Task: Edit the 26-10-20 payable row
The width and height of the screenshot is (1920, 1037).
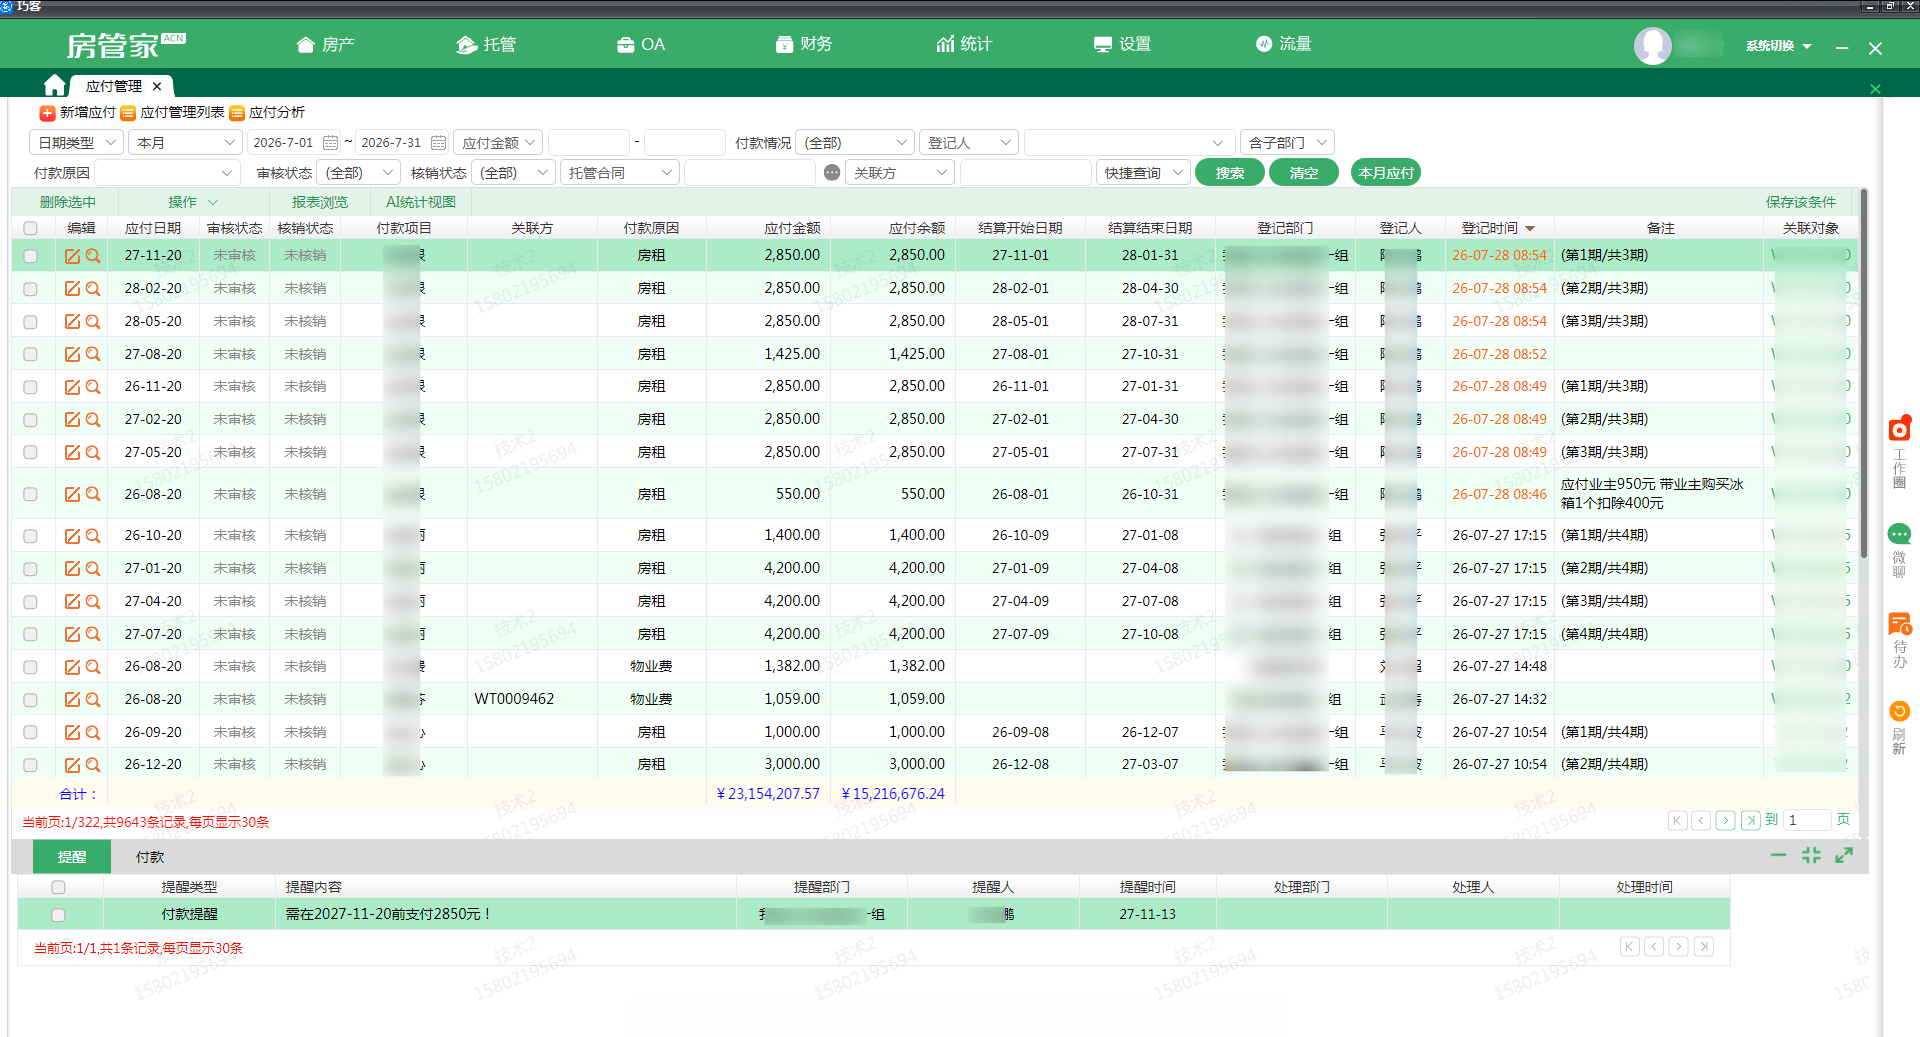Action: coord(72,536)
